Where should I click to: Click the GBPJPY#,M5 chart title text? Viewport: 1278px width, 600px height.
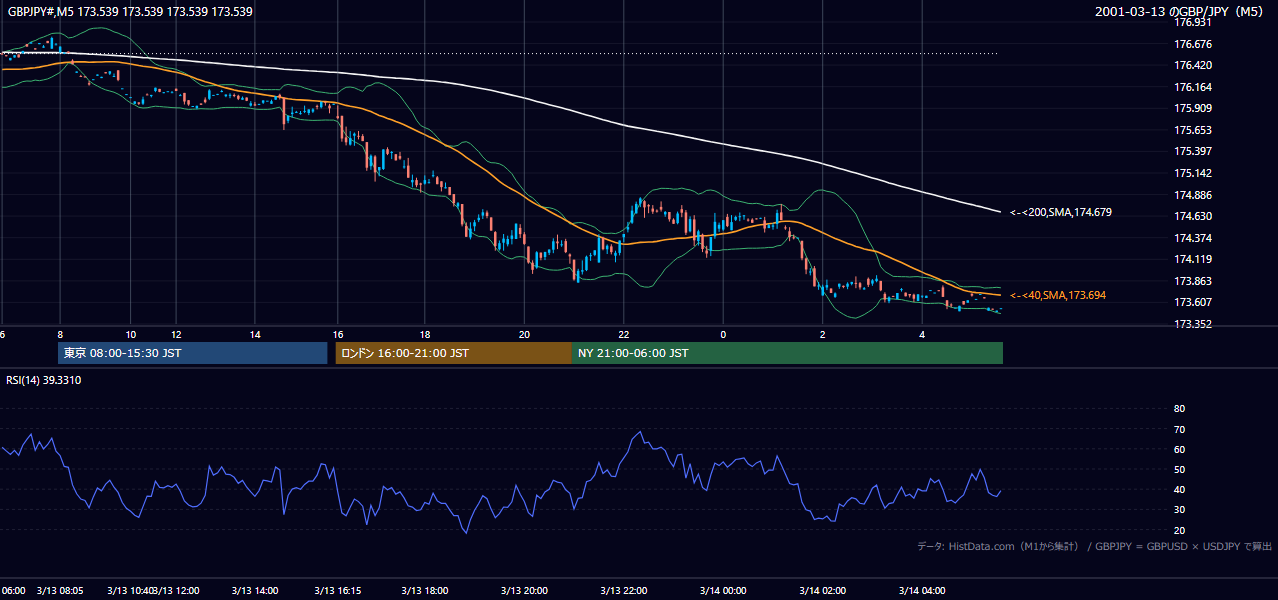point(130,12)
